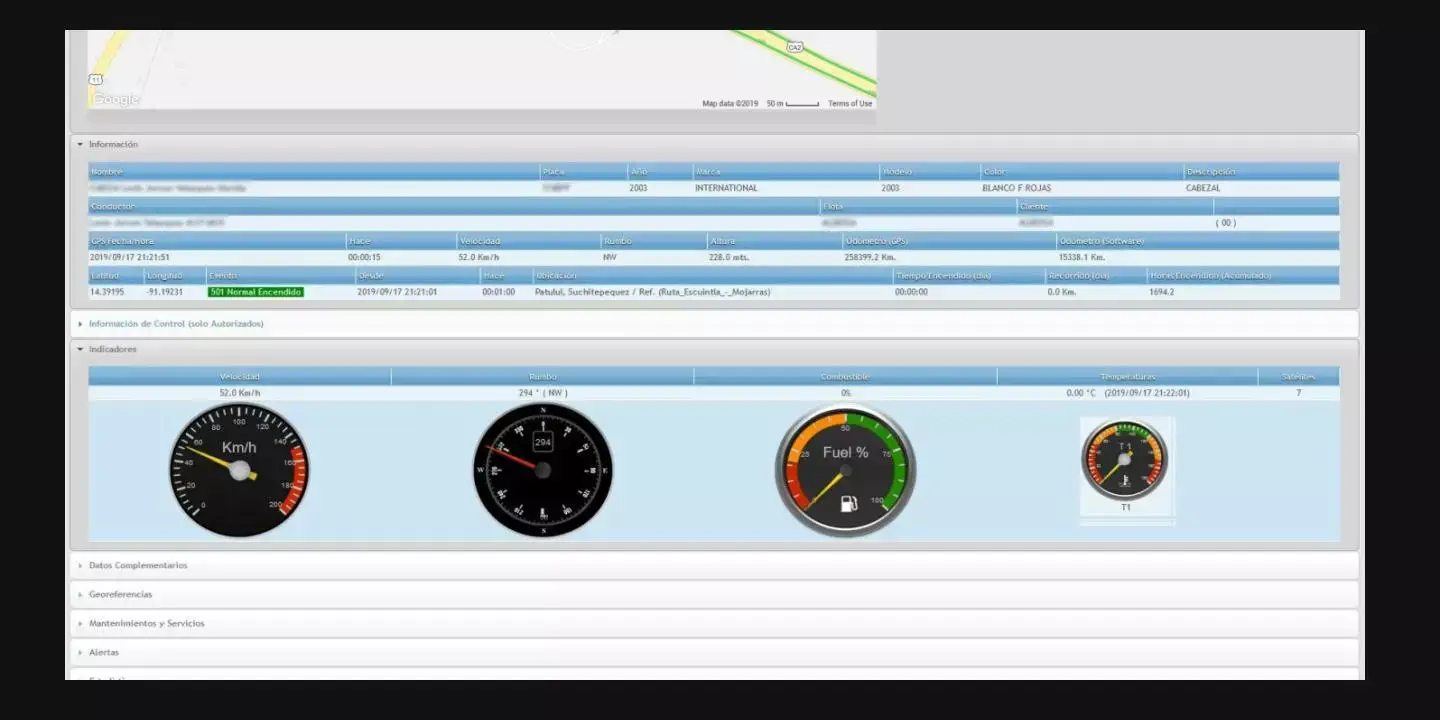Viewport: 1440px width, 720px height.
Task: Click the CABEZAL description cell
Action: click(1203, 188)
